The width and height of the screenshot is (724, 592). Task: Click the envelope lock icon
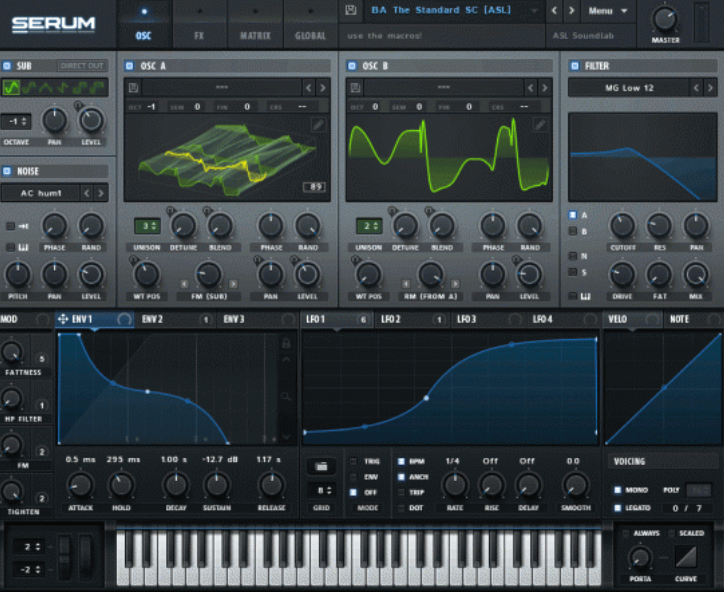pos(287,344)
